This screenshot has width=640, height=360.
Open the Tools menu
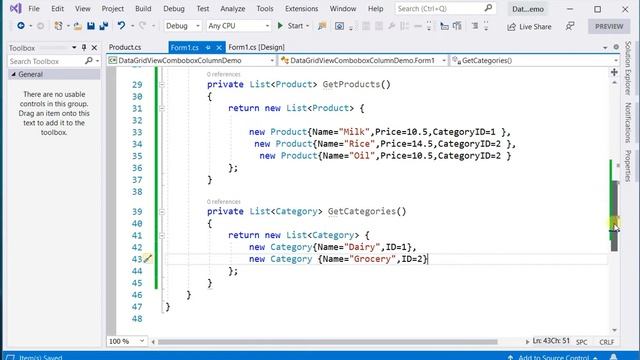(x=265, y=9)
